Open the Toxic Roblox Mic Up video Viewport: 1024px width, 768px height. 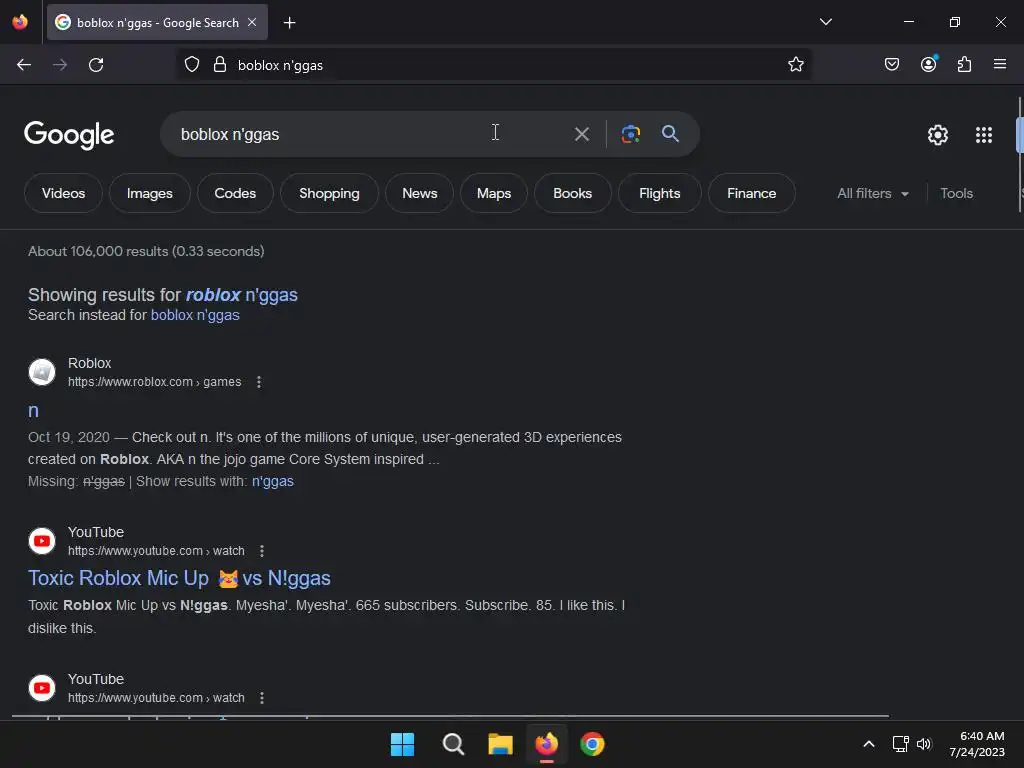(179, 578)
